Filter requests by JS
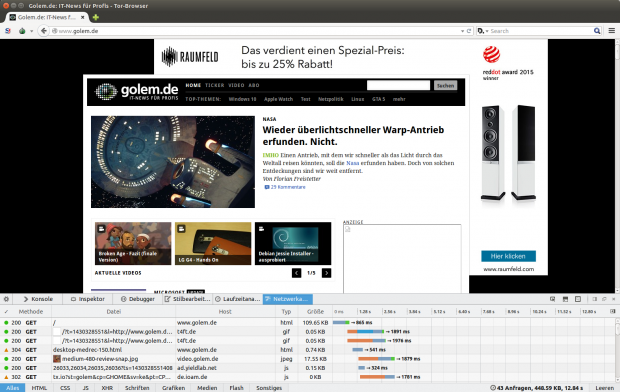 [x=85, y=388]
